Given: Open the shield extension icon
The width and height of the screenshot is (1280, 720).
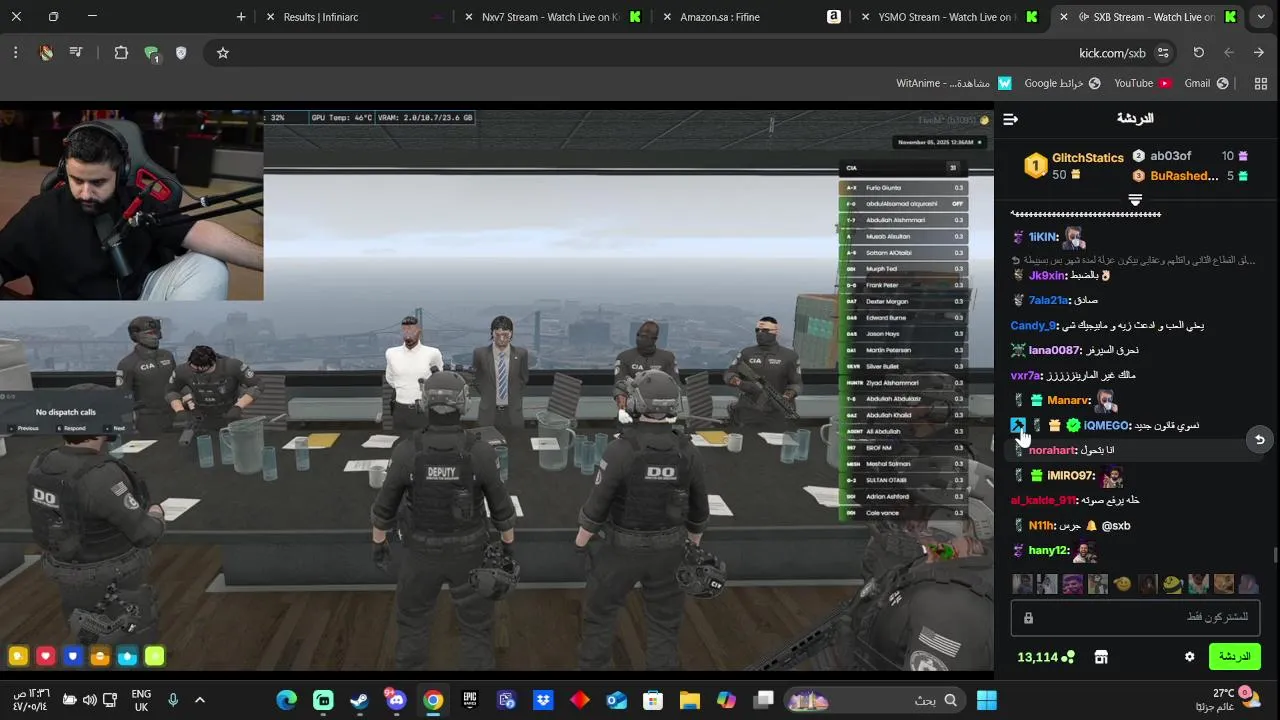Looking at the screenshot, I should coord(181,53).
